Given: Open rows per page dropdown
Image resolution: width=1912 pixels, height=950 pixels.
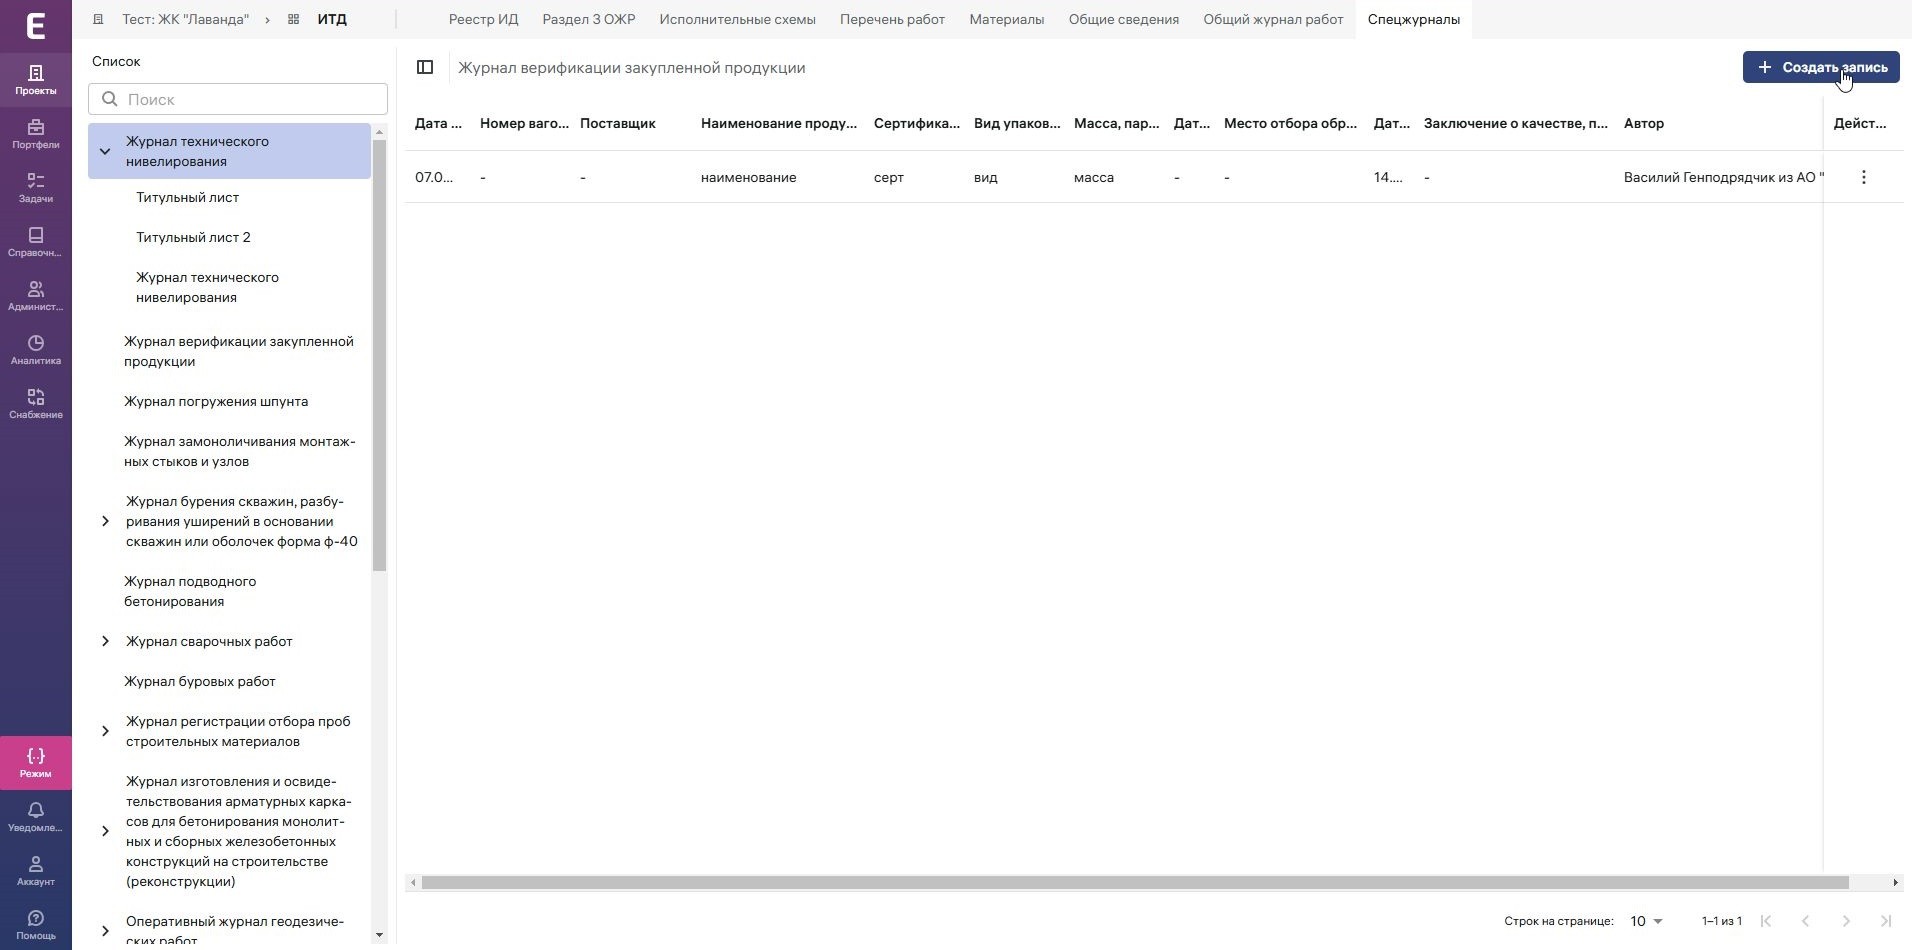Looking at the screenshot, I should (1646, 921).
